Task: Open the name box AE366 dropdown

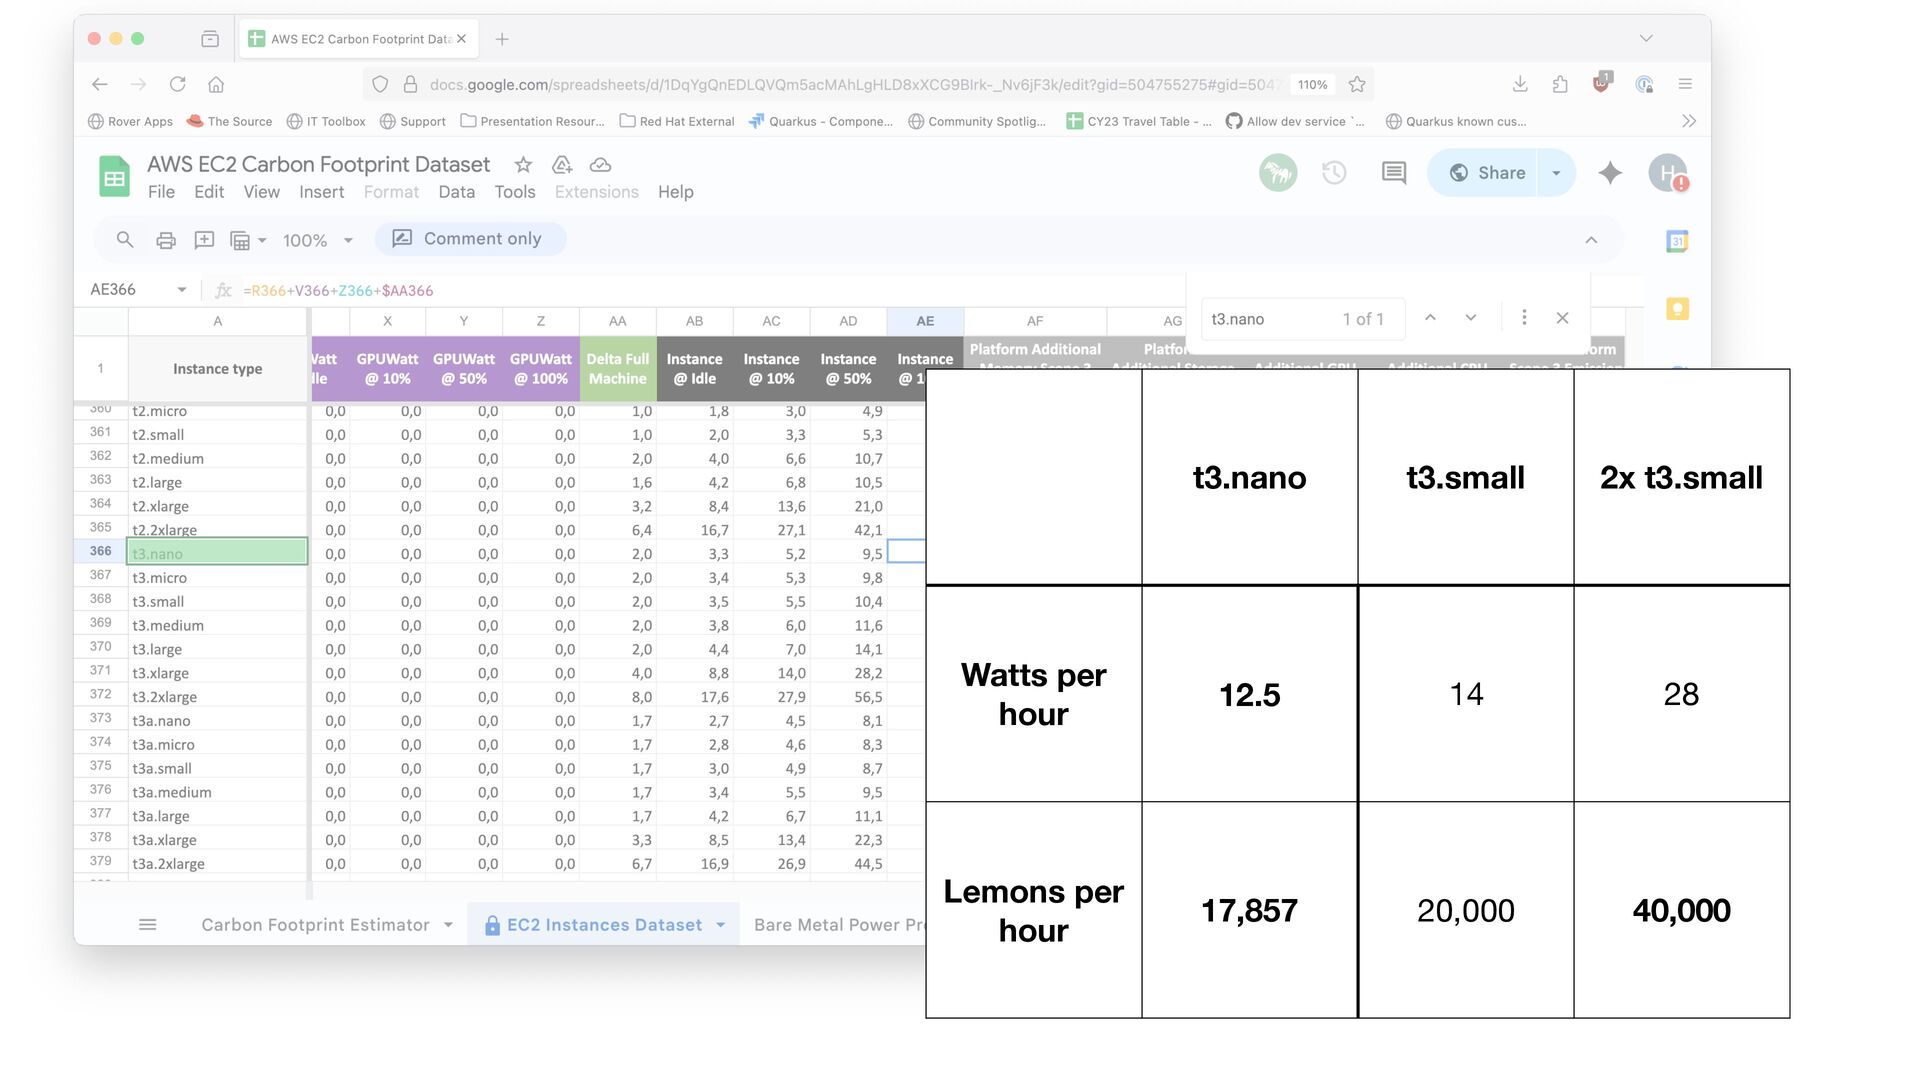Action: (182, 290)
